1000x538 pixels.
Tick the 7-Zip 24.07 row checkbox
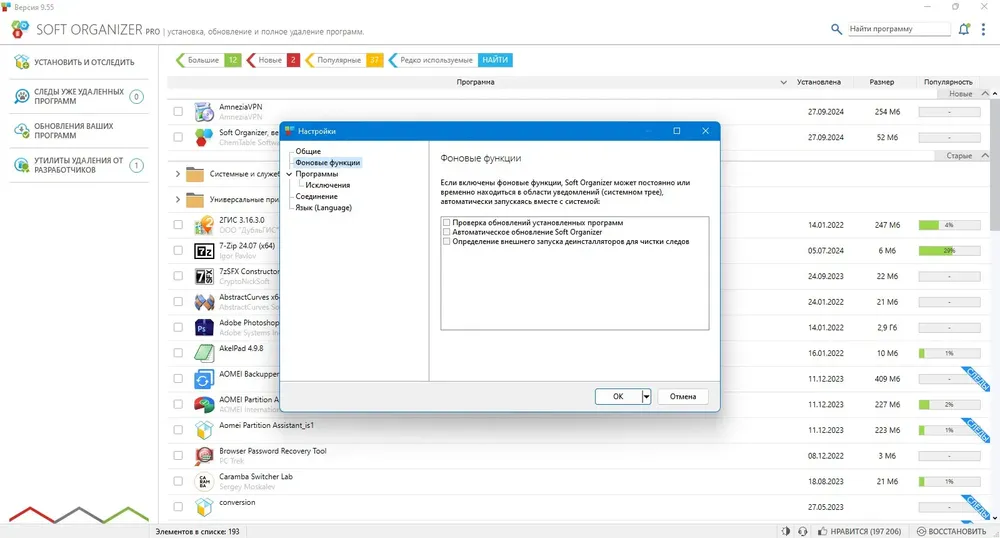178,251
